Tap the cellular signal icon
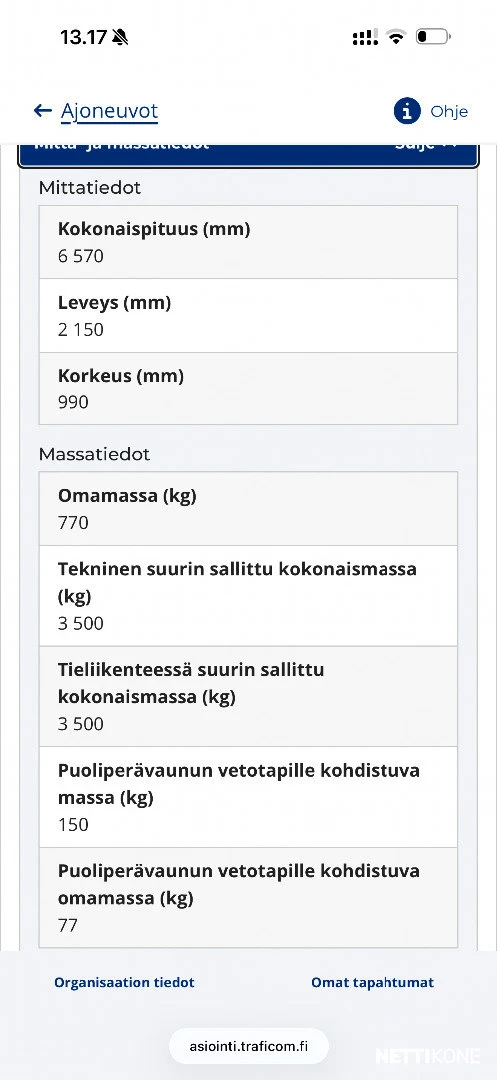The width and height of the screenshot is (497, 1080). click(366, 37)
